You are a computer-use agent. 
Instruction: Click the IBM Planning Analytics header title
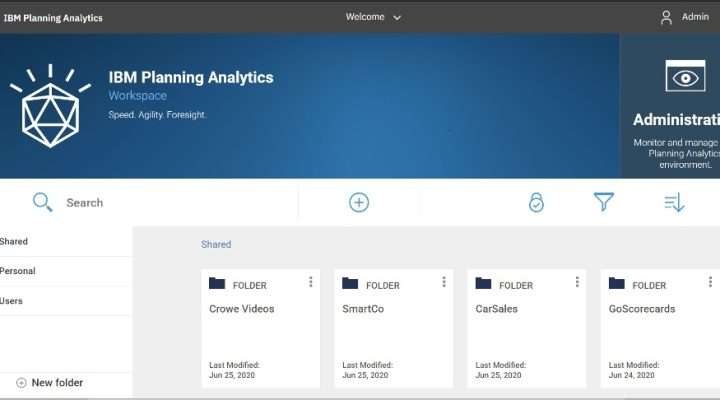click(x=53, y=18)
